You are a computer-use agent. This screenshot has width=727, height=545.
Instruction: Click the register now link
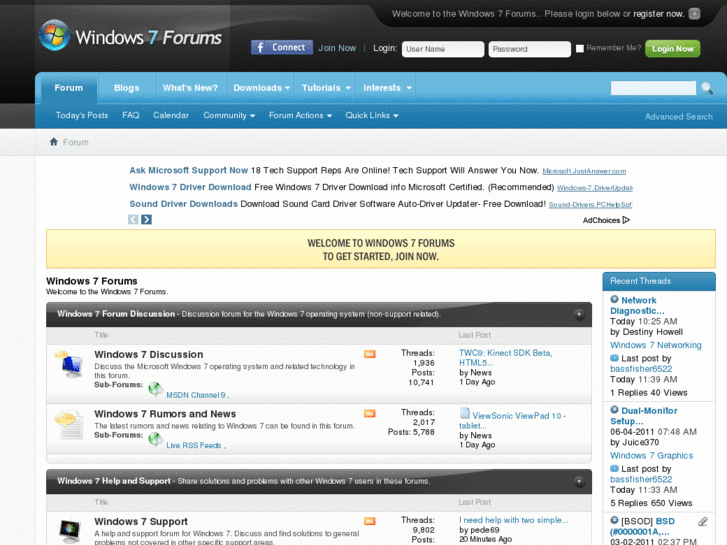[x=658, y=14]
